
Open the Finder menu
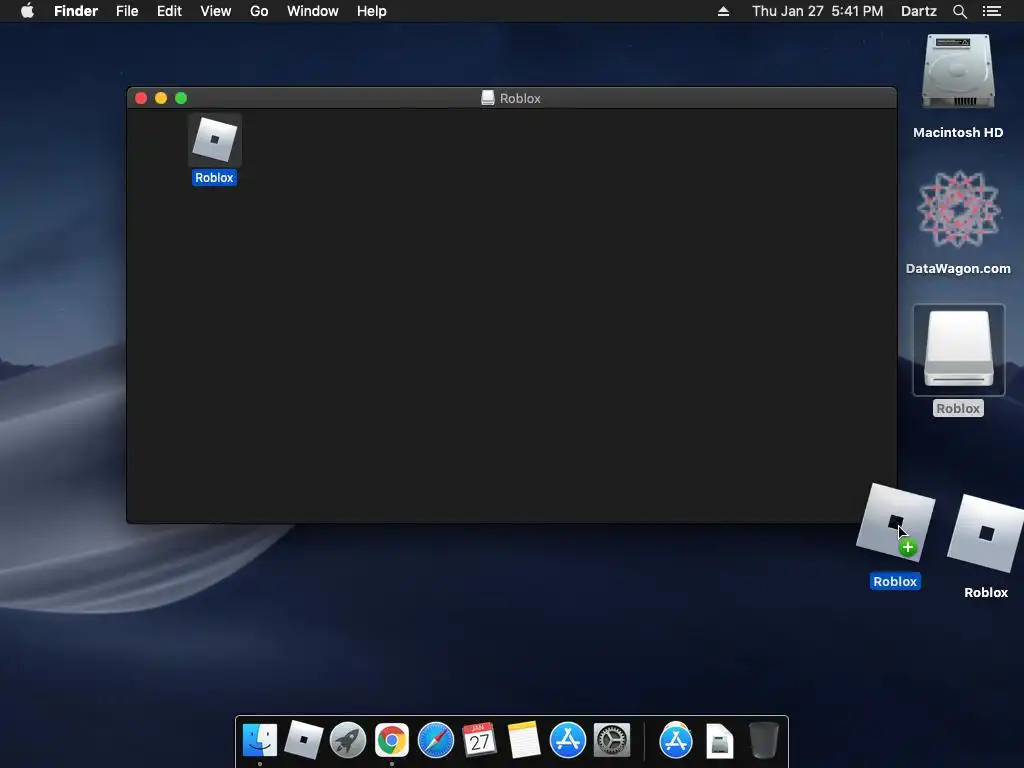[76, 11]
